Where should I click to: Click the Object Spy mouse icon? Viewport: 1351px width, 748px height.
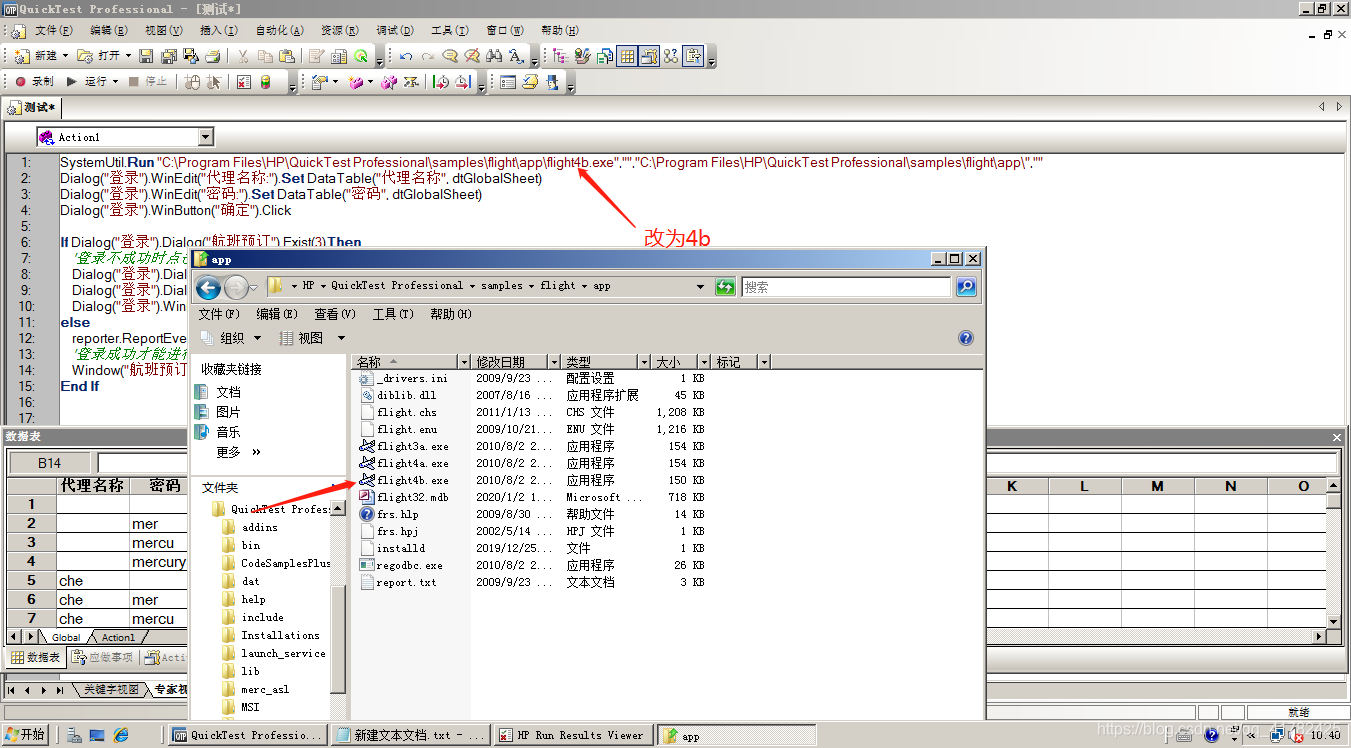click(192, 82)
